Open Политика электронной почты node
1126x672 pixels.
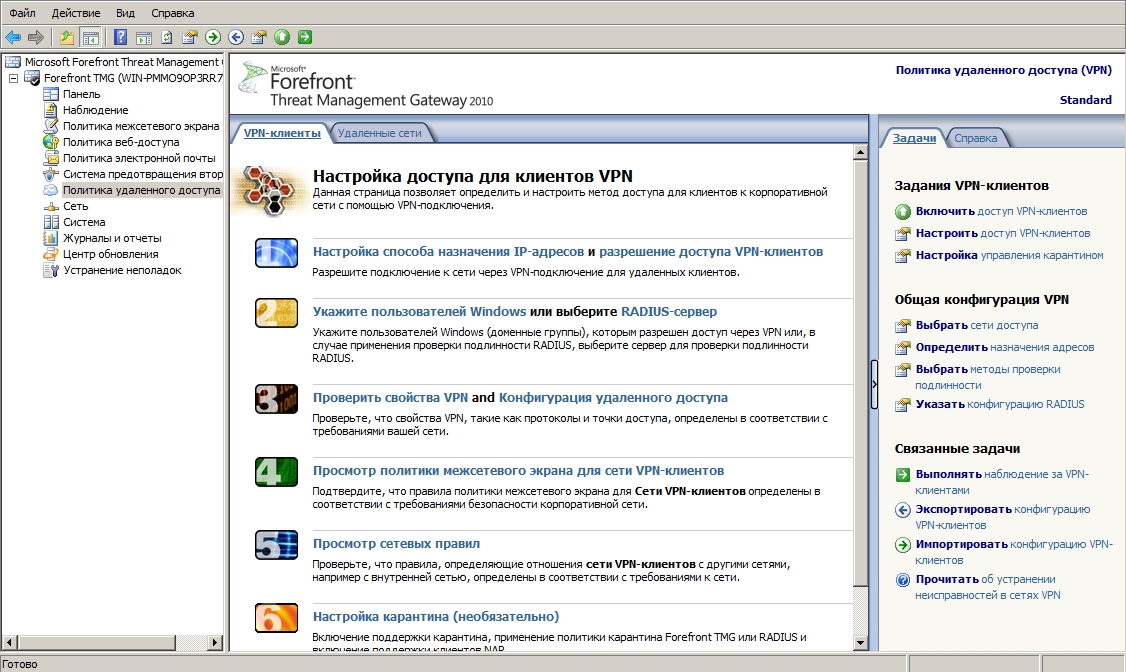(x=139, y=158)
